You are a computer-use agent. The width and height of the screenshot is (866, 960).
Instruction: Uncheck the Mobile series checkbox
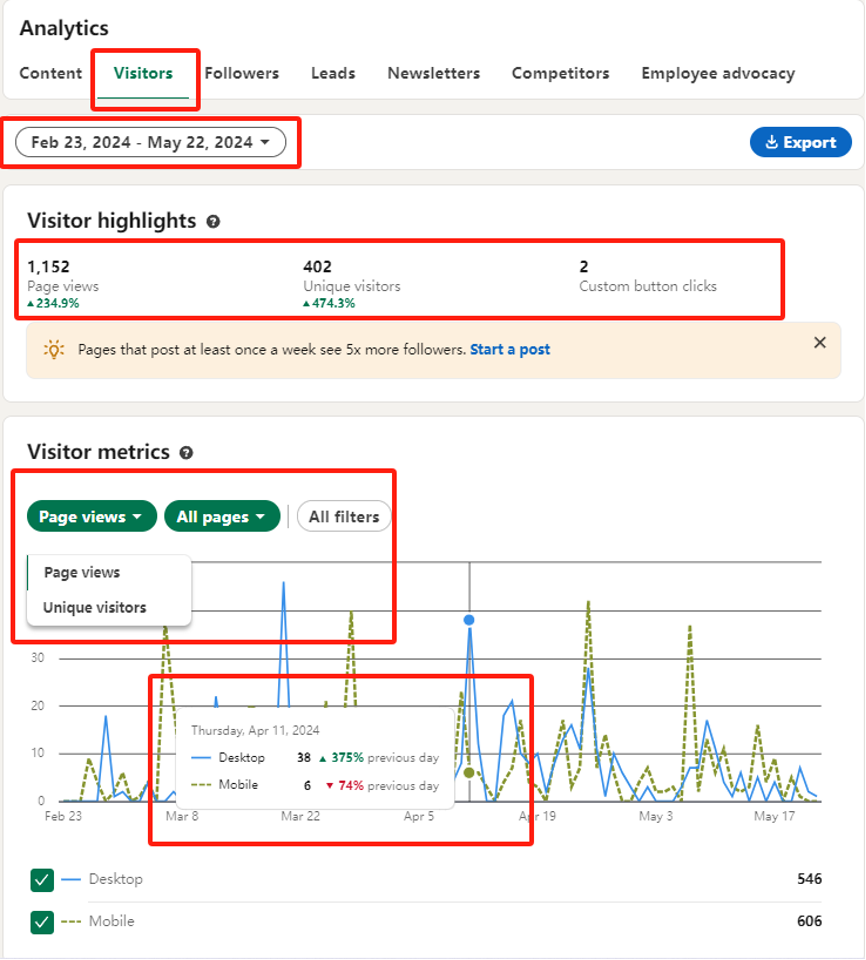click(x=42, y=922)
